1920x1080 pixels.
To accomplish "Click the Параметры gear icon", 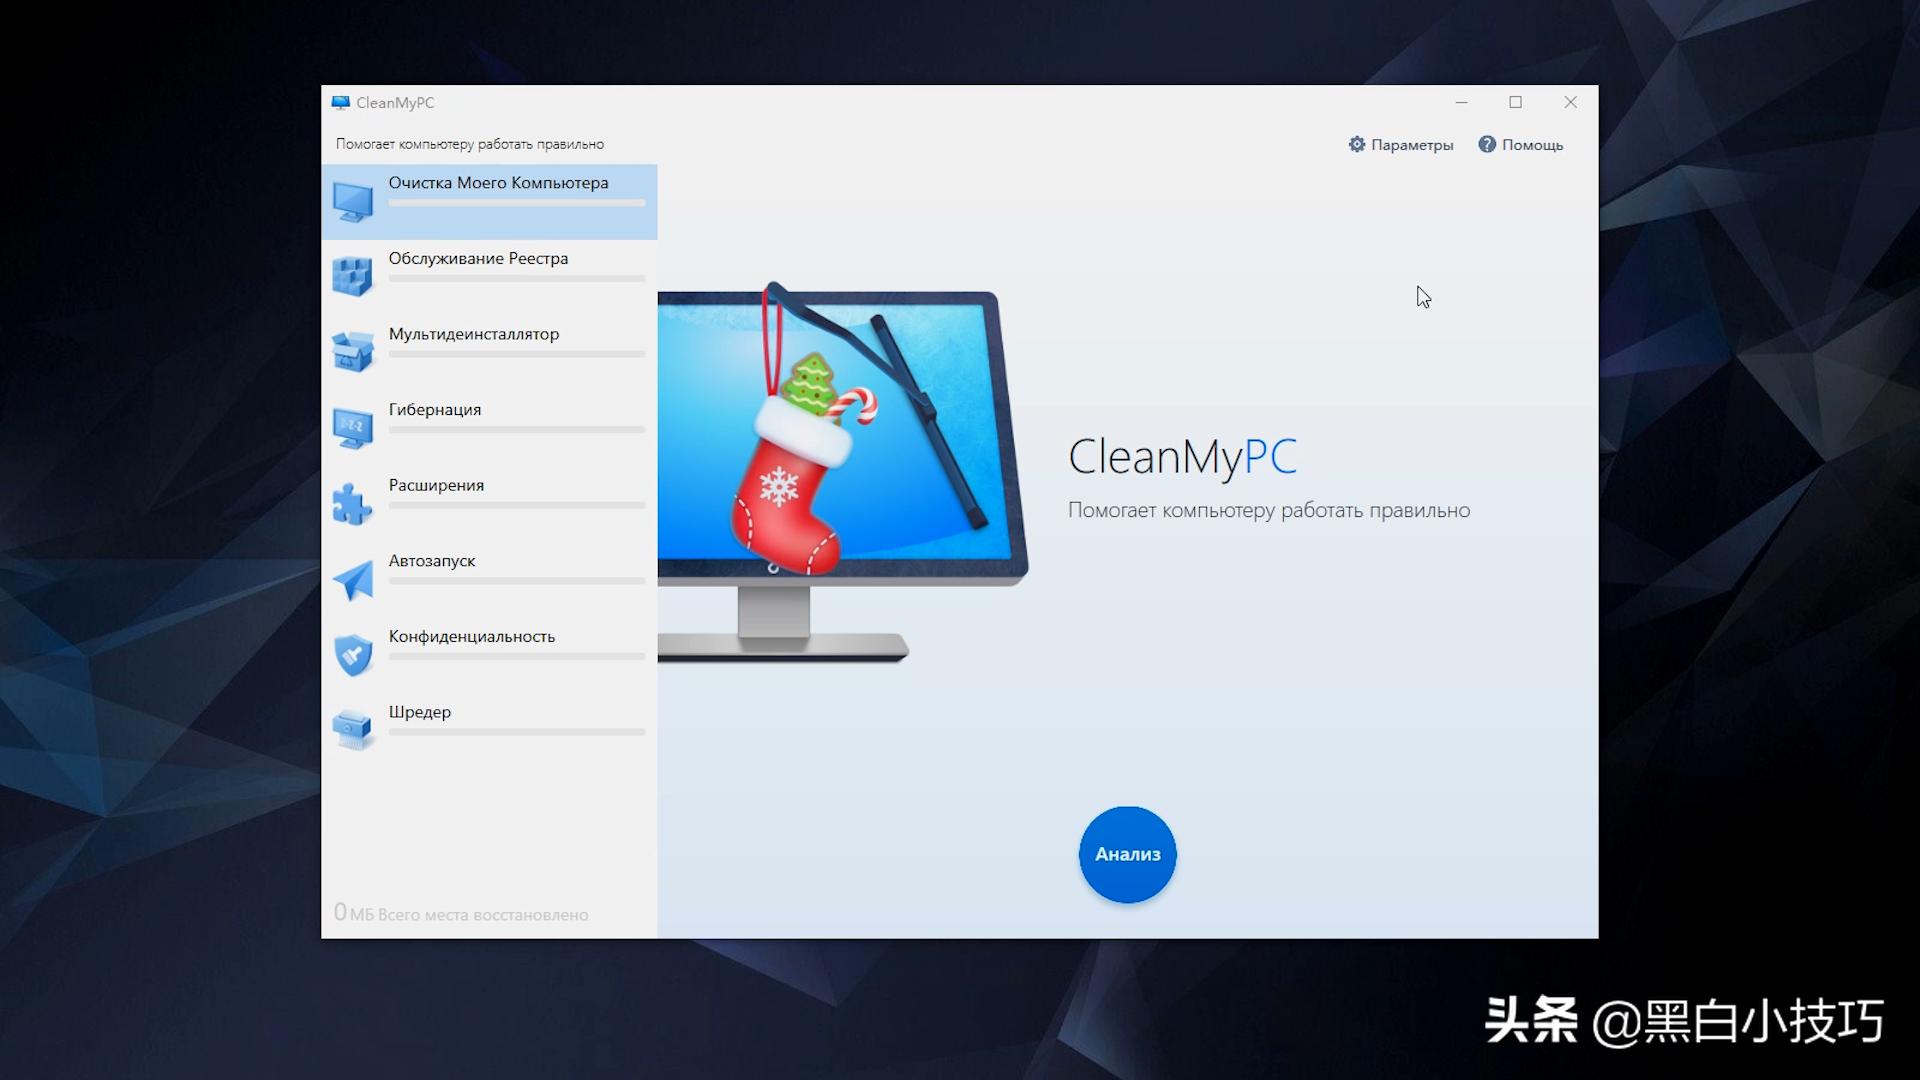I will click(x=1357, y=144).
